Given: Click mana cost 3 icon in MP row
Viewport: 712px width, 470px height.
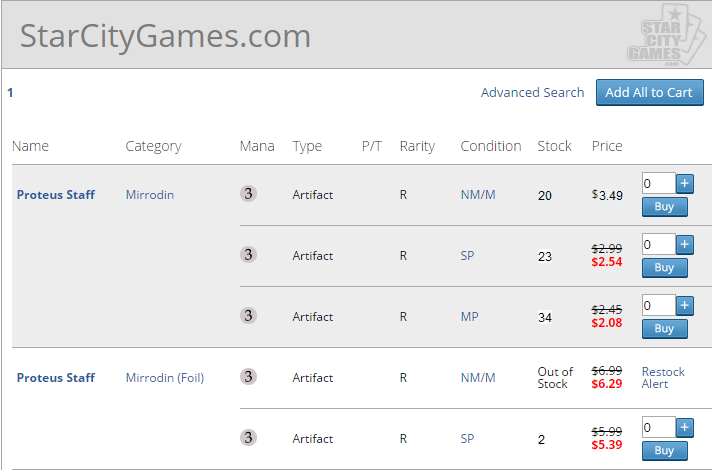Looking at the screenshot, I should tap(248, 316).
